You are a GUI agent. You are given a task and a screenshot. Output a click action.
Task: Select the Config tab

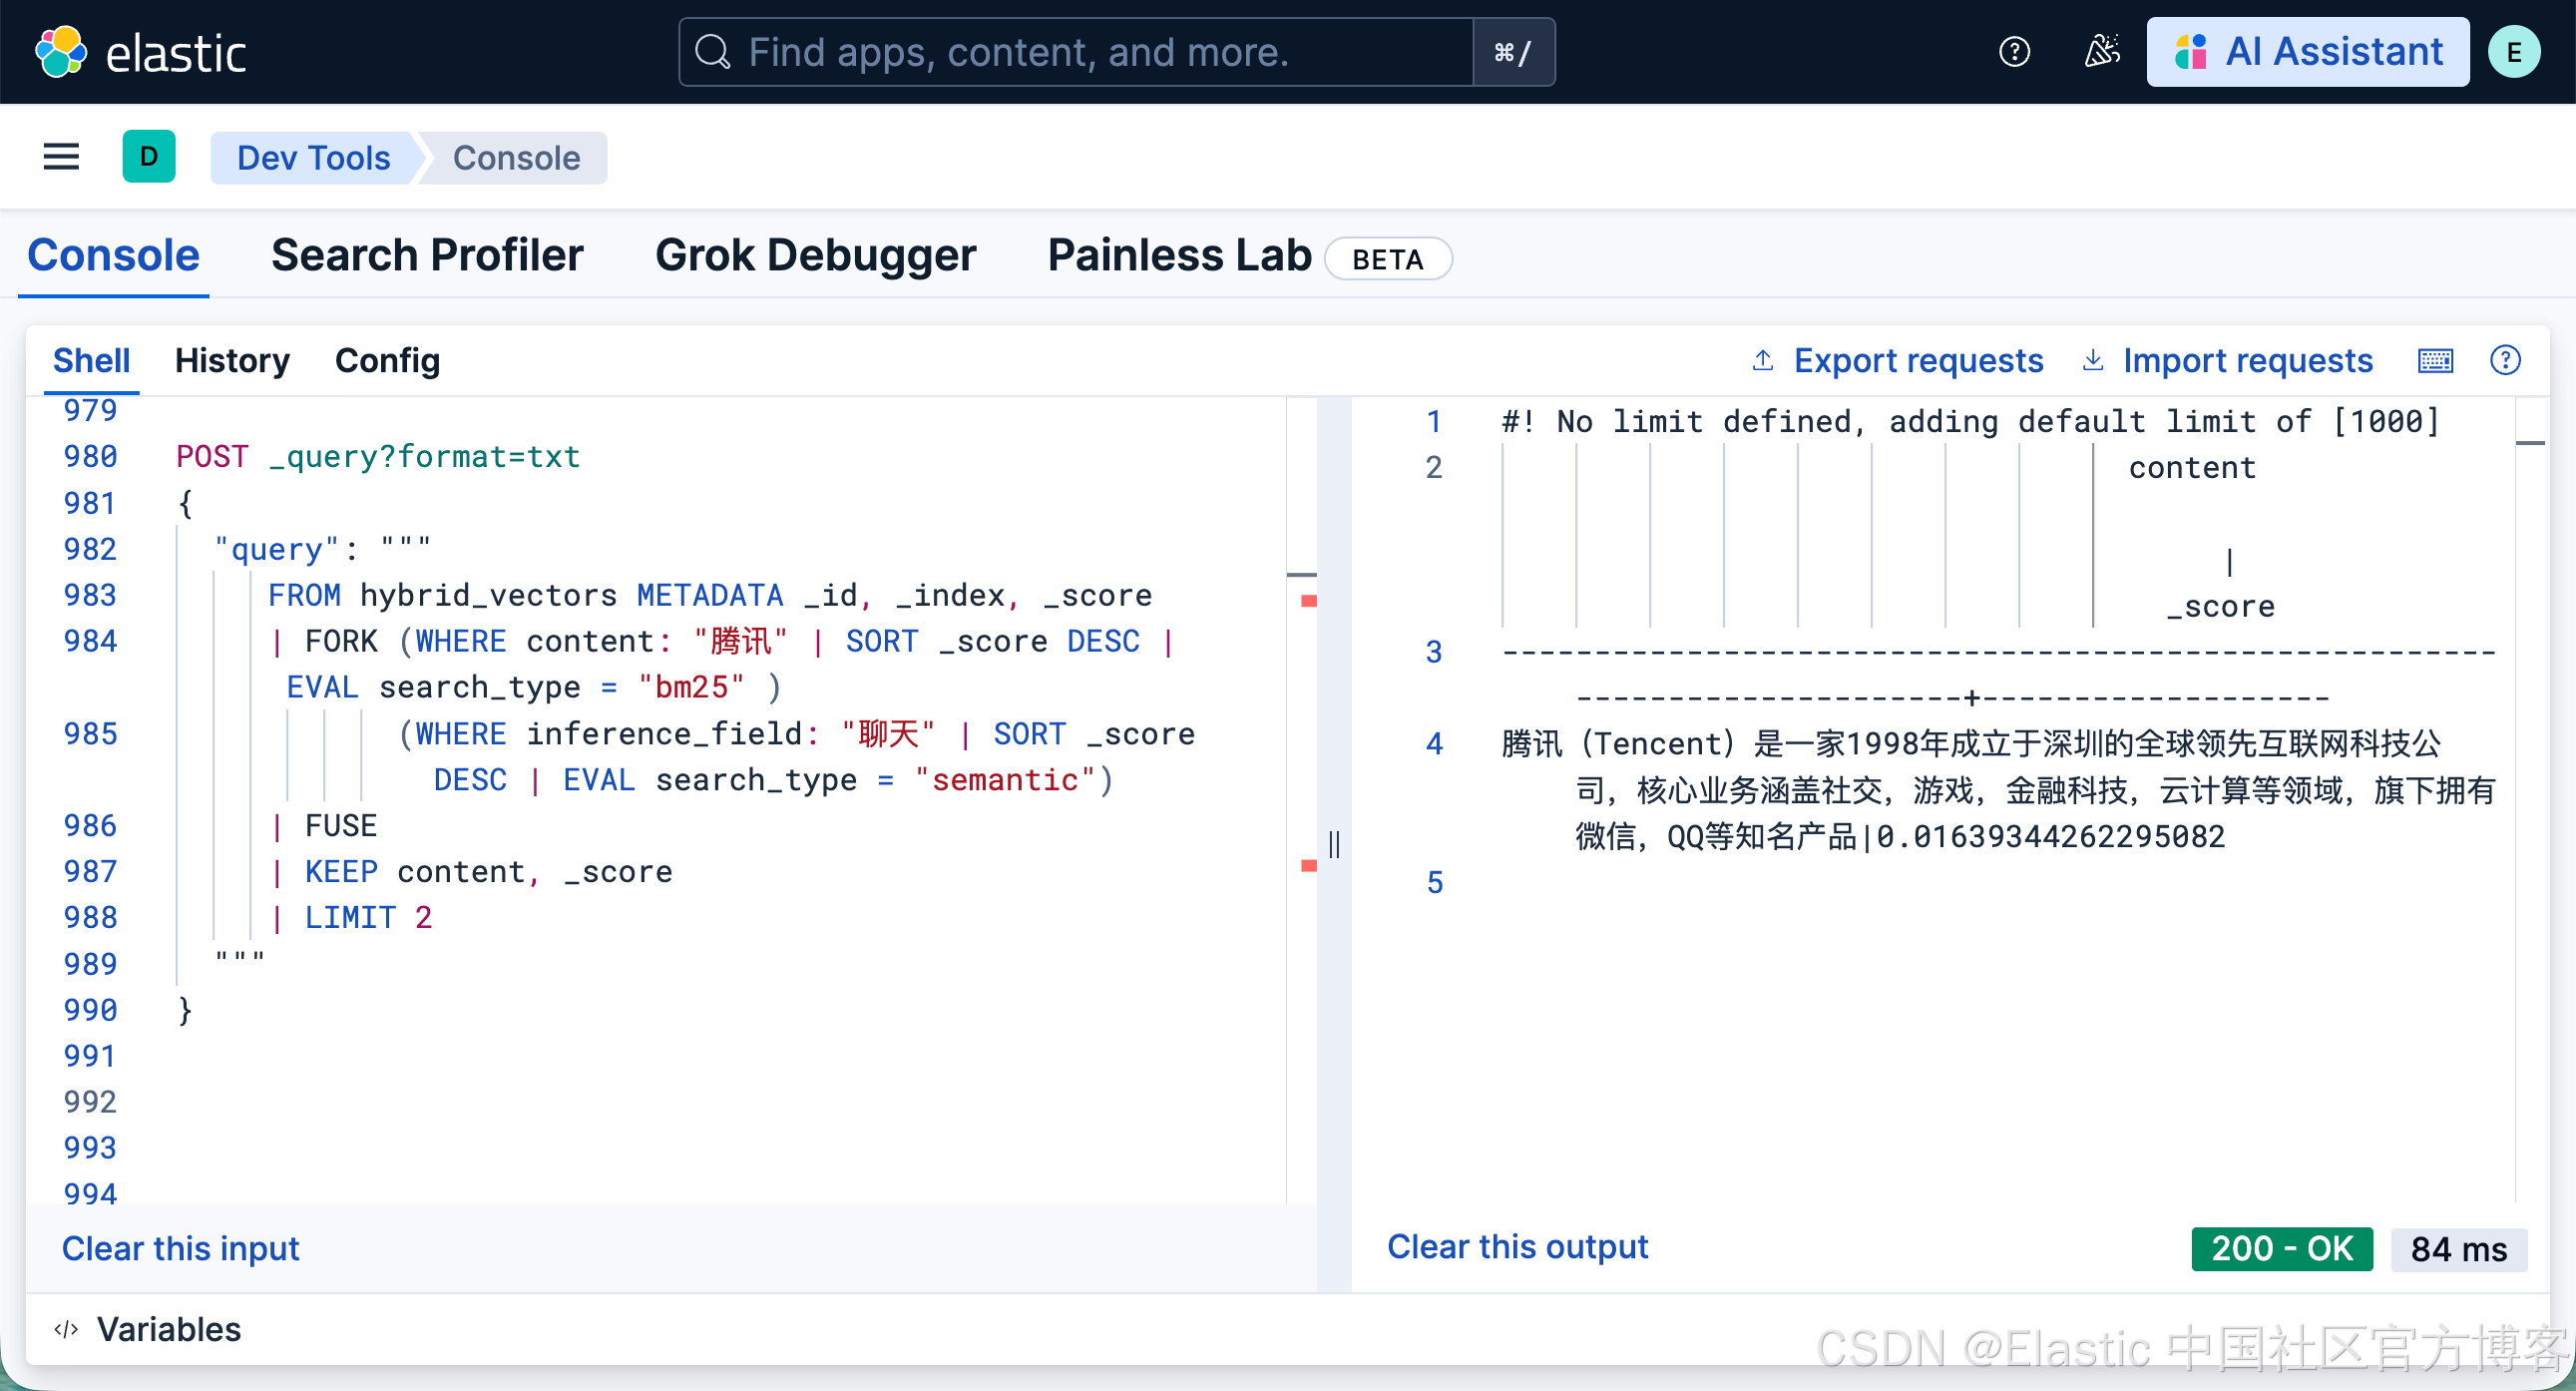coord(387,361)
